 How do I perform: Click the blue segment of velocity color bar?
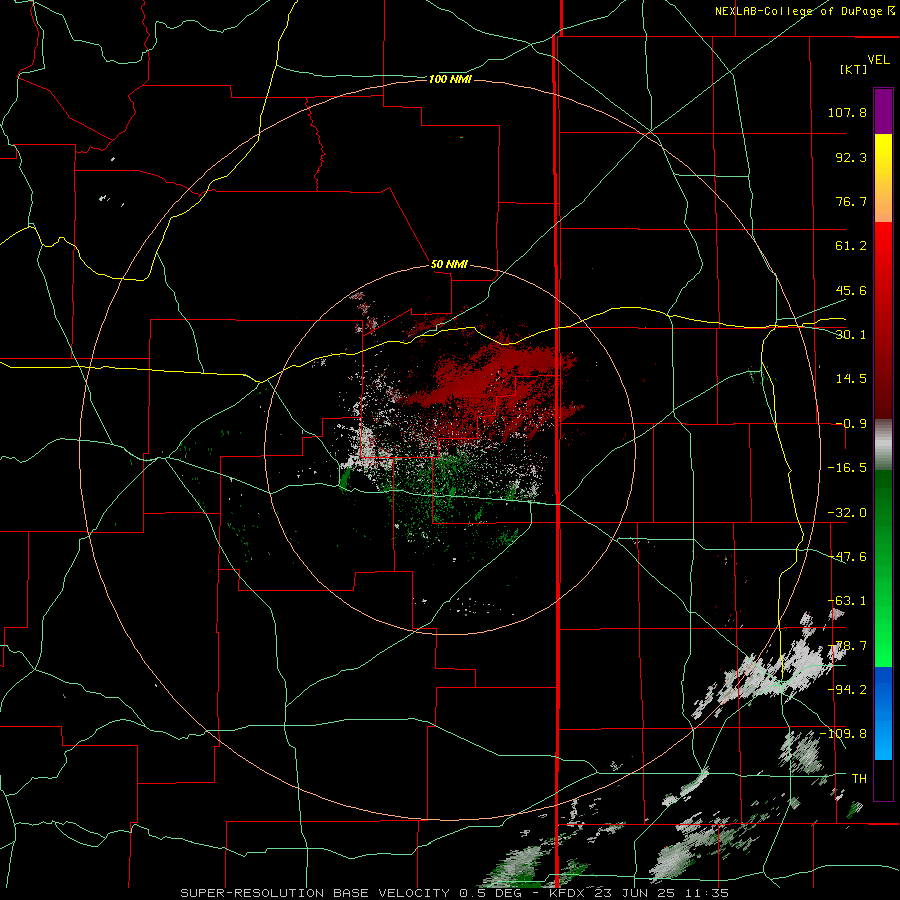(883, 713)
